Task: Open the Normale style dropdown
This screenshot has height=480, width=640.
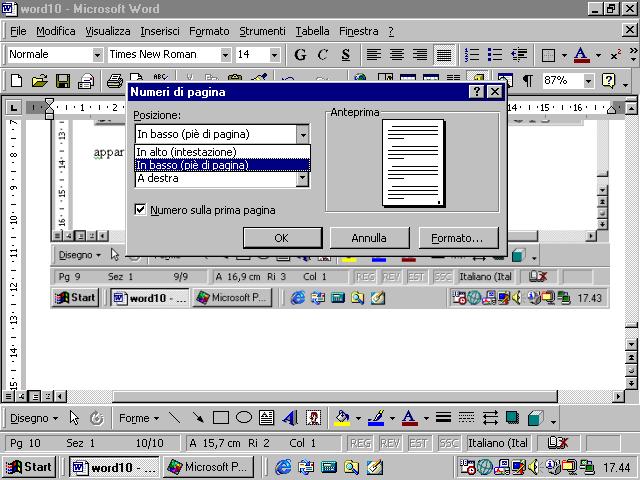Action: pyautogui.click(x=97, y=55)
